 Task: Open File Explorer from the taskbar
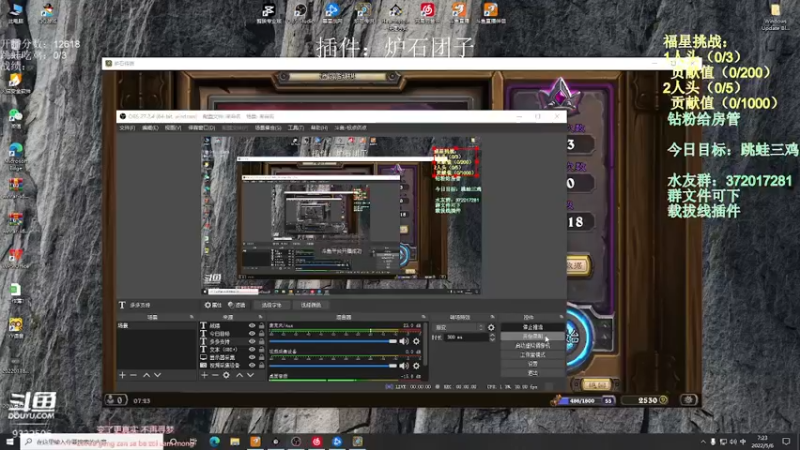click(235, 441)
